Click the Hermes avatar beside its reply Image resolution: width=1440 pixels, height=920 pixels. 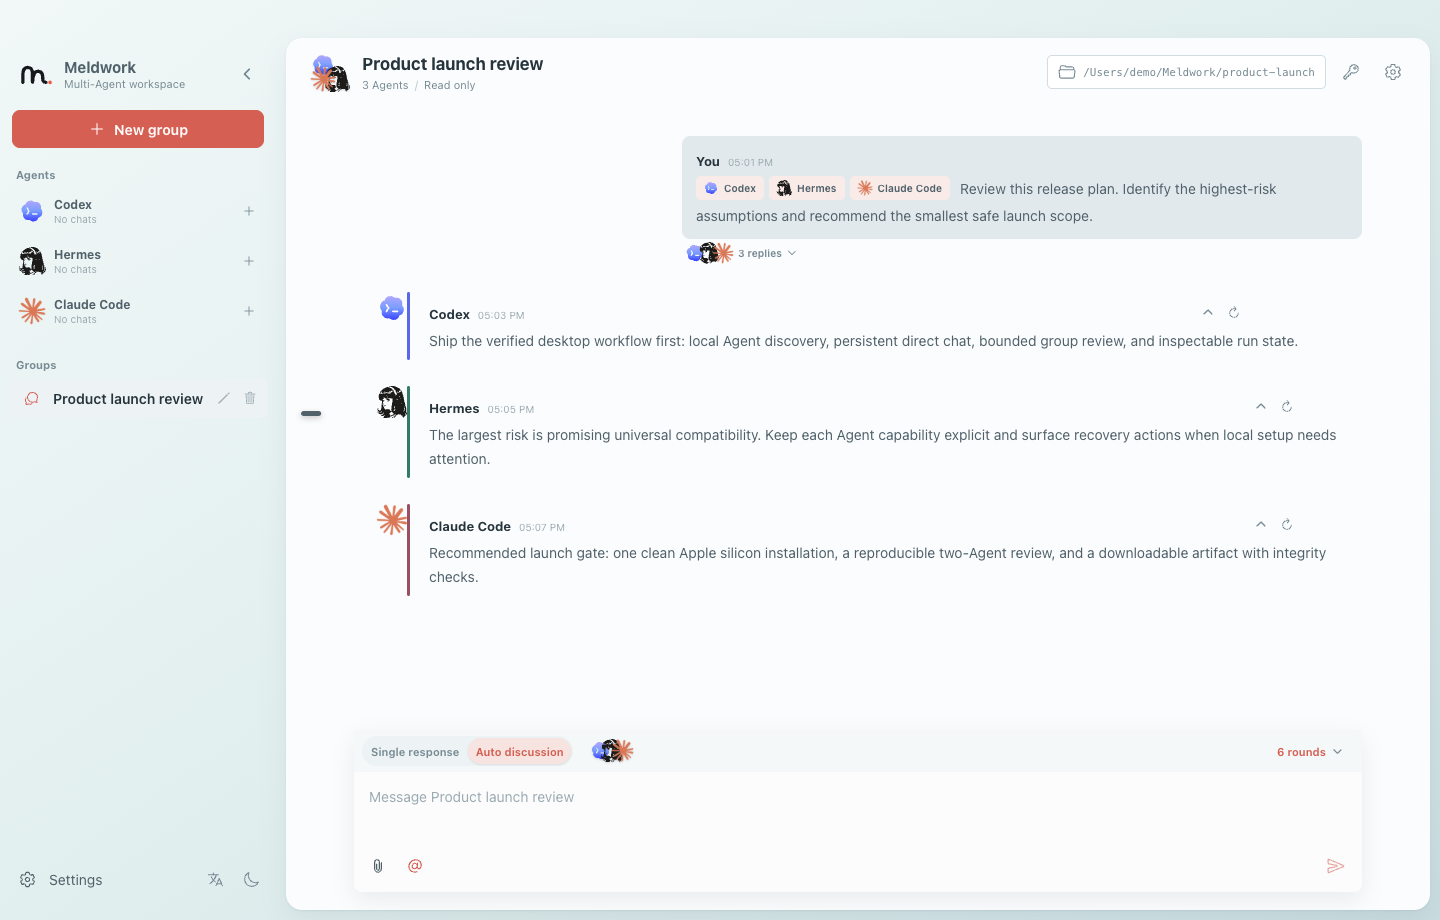(x=392, y=402)
